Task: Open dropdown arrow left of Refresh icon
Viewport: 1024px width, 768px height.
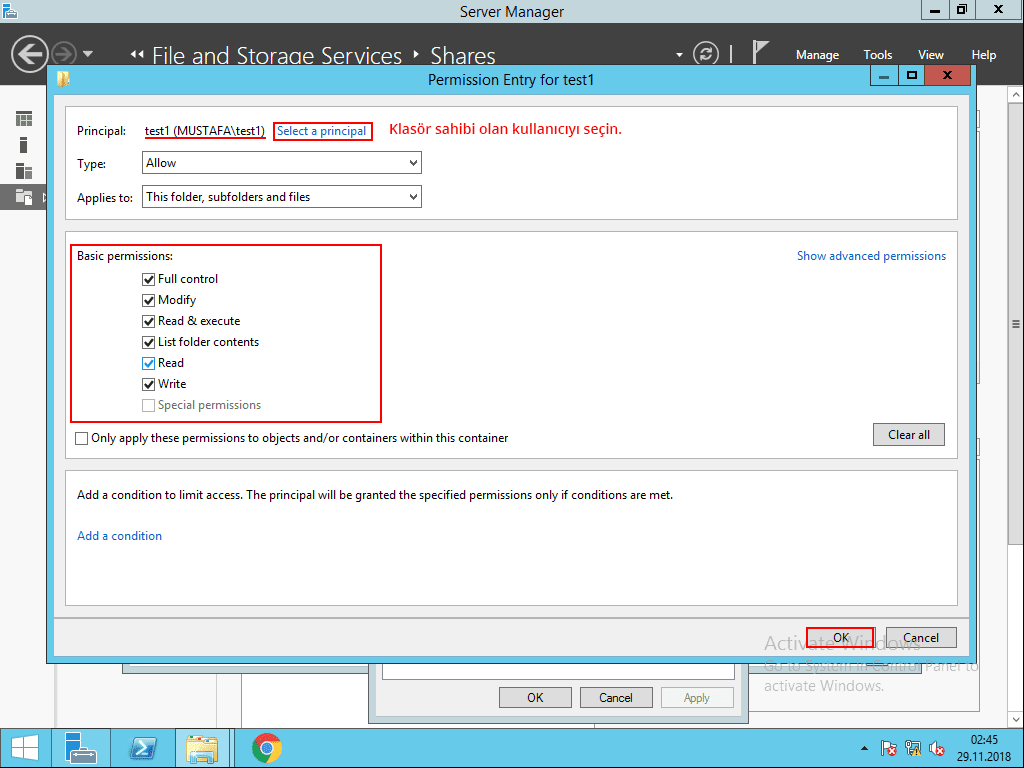Action: pyautogui.click(x=679, y=55)
